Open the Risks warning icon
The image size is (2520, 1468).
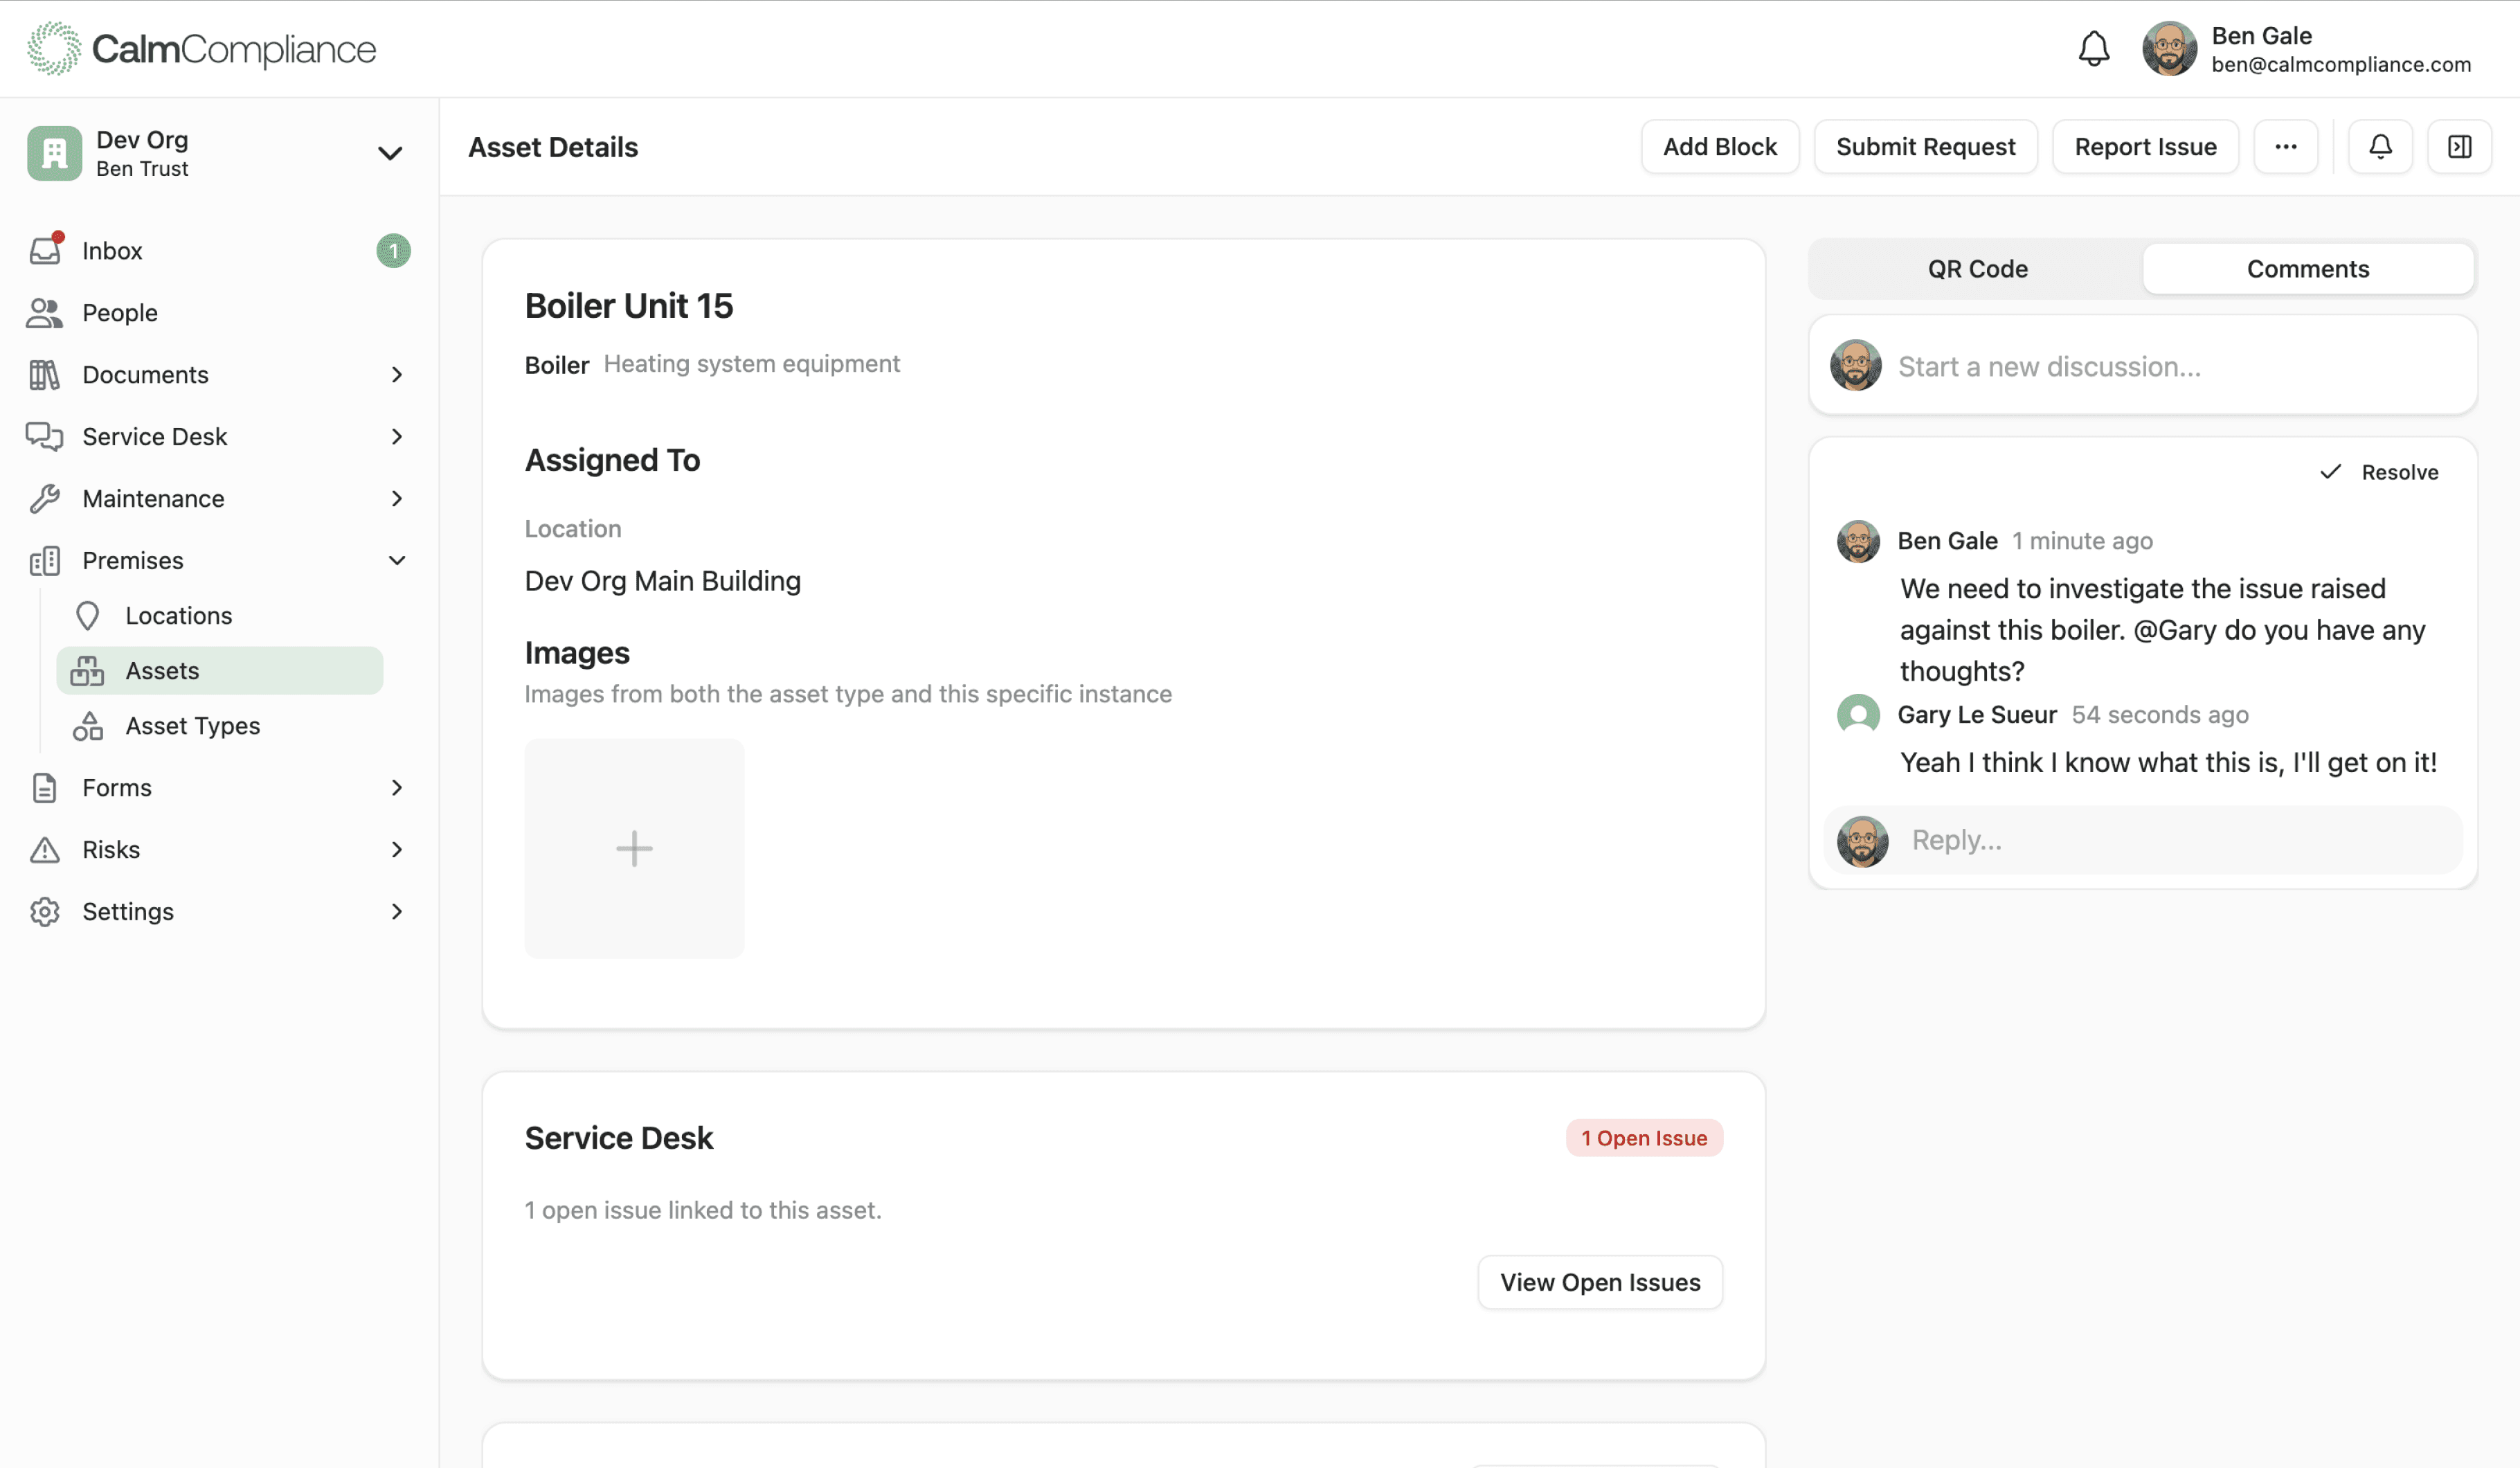click(x=44, y=849)
